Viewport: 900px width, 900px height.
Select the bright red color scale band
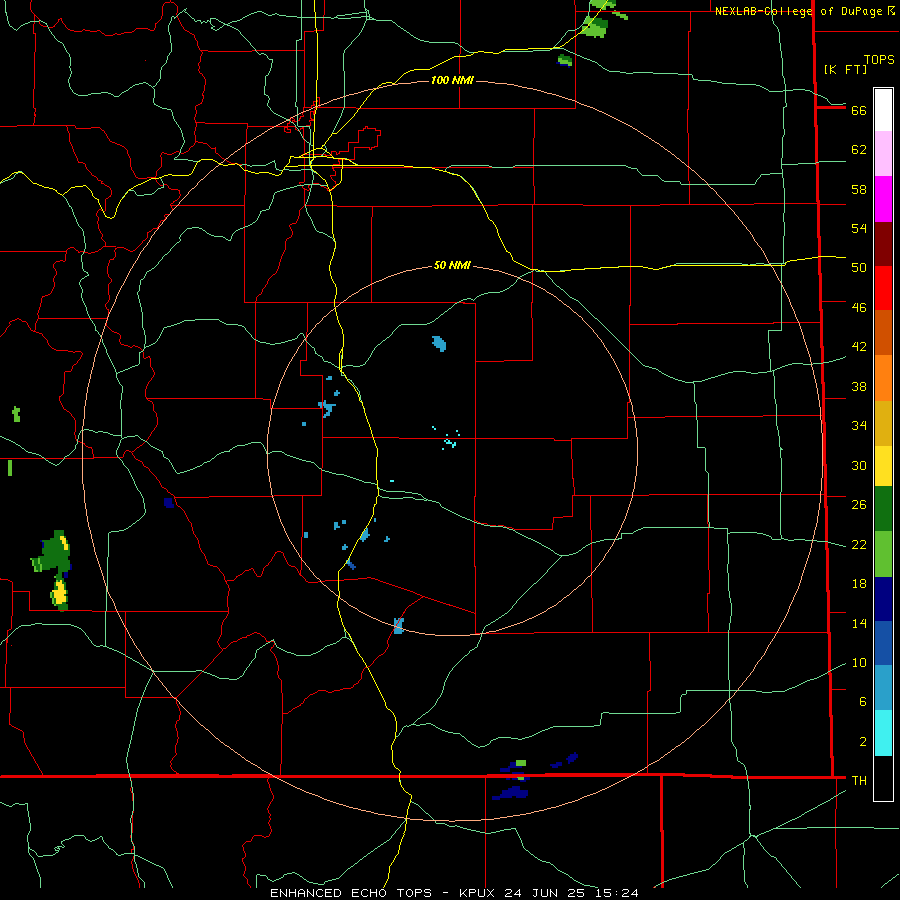click(883, 288)
